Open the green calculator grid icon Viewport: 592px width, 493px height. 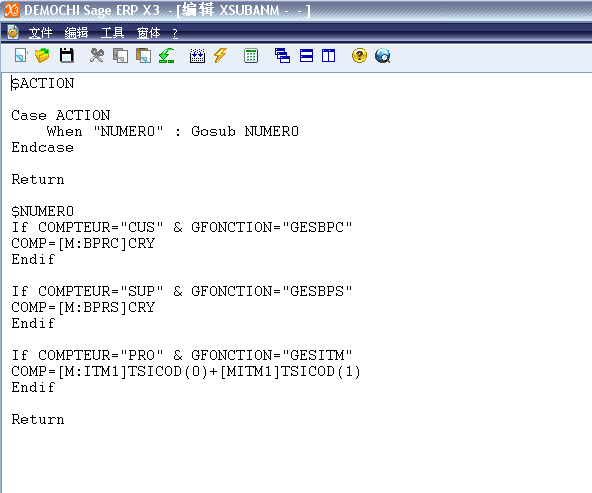tap(251, 56)
